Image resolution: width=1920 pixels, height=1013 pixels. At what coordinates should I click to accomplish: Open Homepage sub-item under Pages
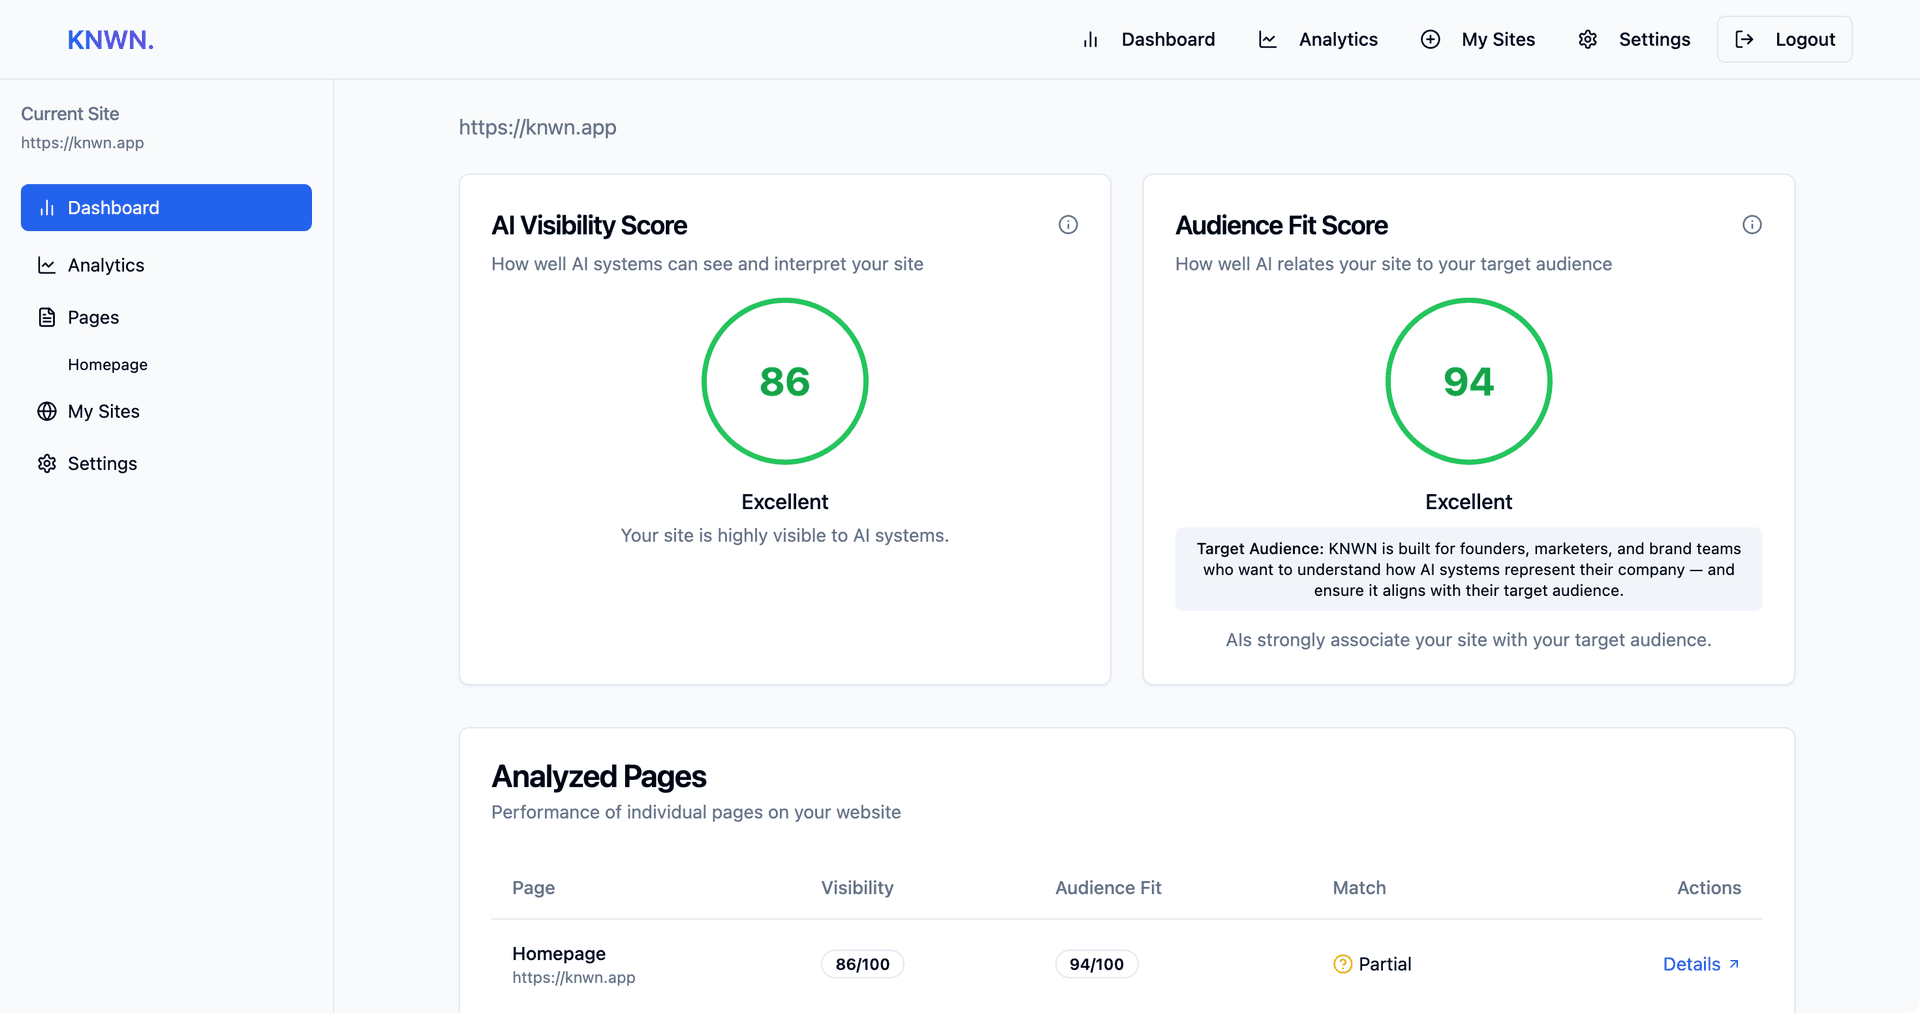pos(108,365)
